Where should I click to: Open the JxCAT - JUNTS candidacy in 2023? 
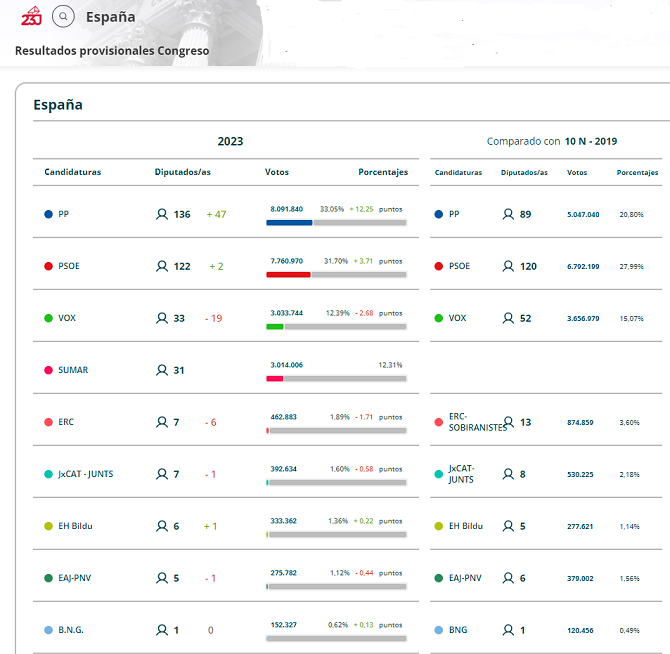pyautogui.click(x=85, y=474)
